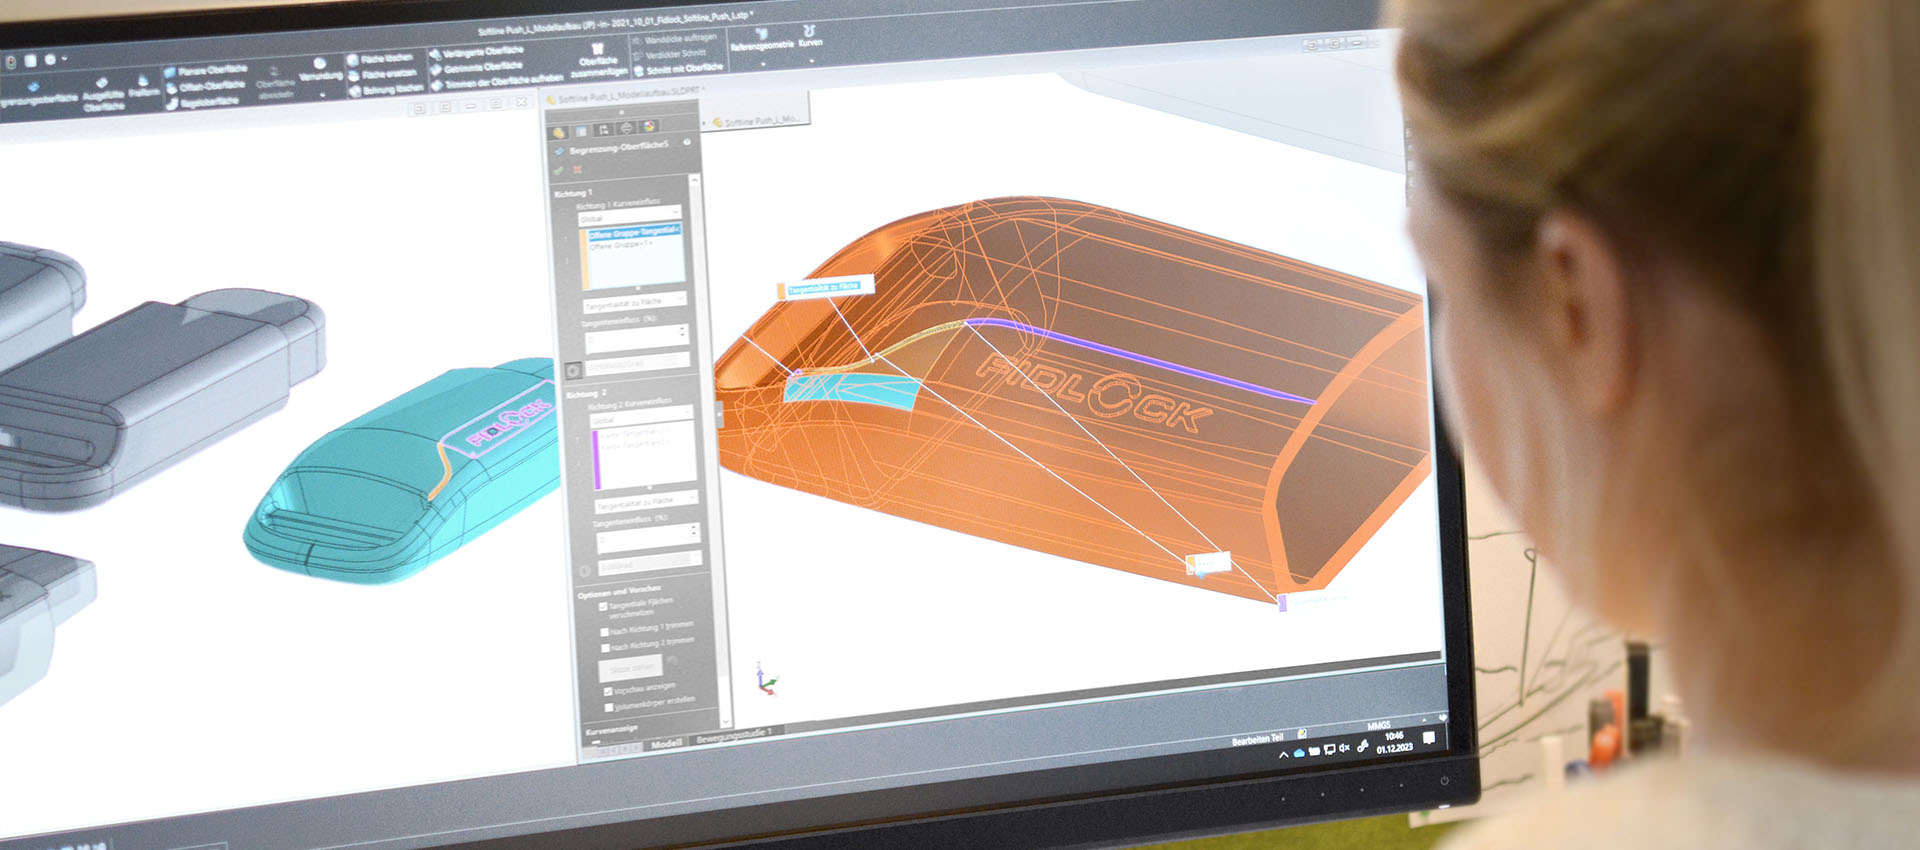Click the Planare Oberfläche tool
Screen dimensions: 1920x850
click(x=211, y=71)
